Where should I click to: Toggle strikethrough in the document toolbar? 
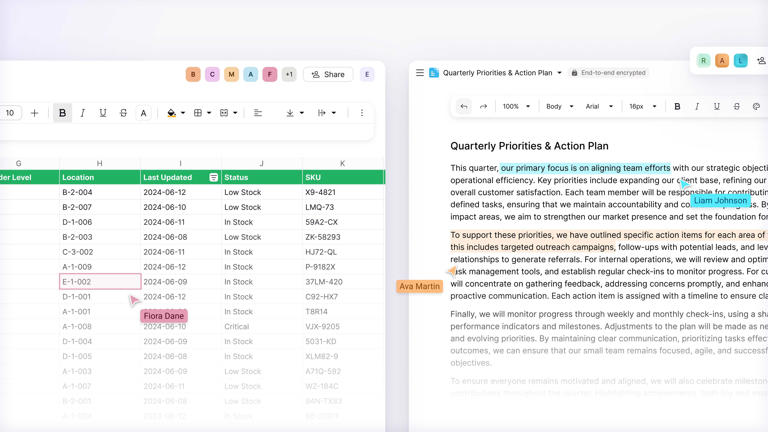(x=737, y=106)
